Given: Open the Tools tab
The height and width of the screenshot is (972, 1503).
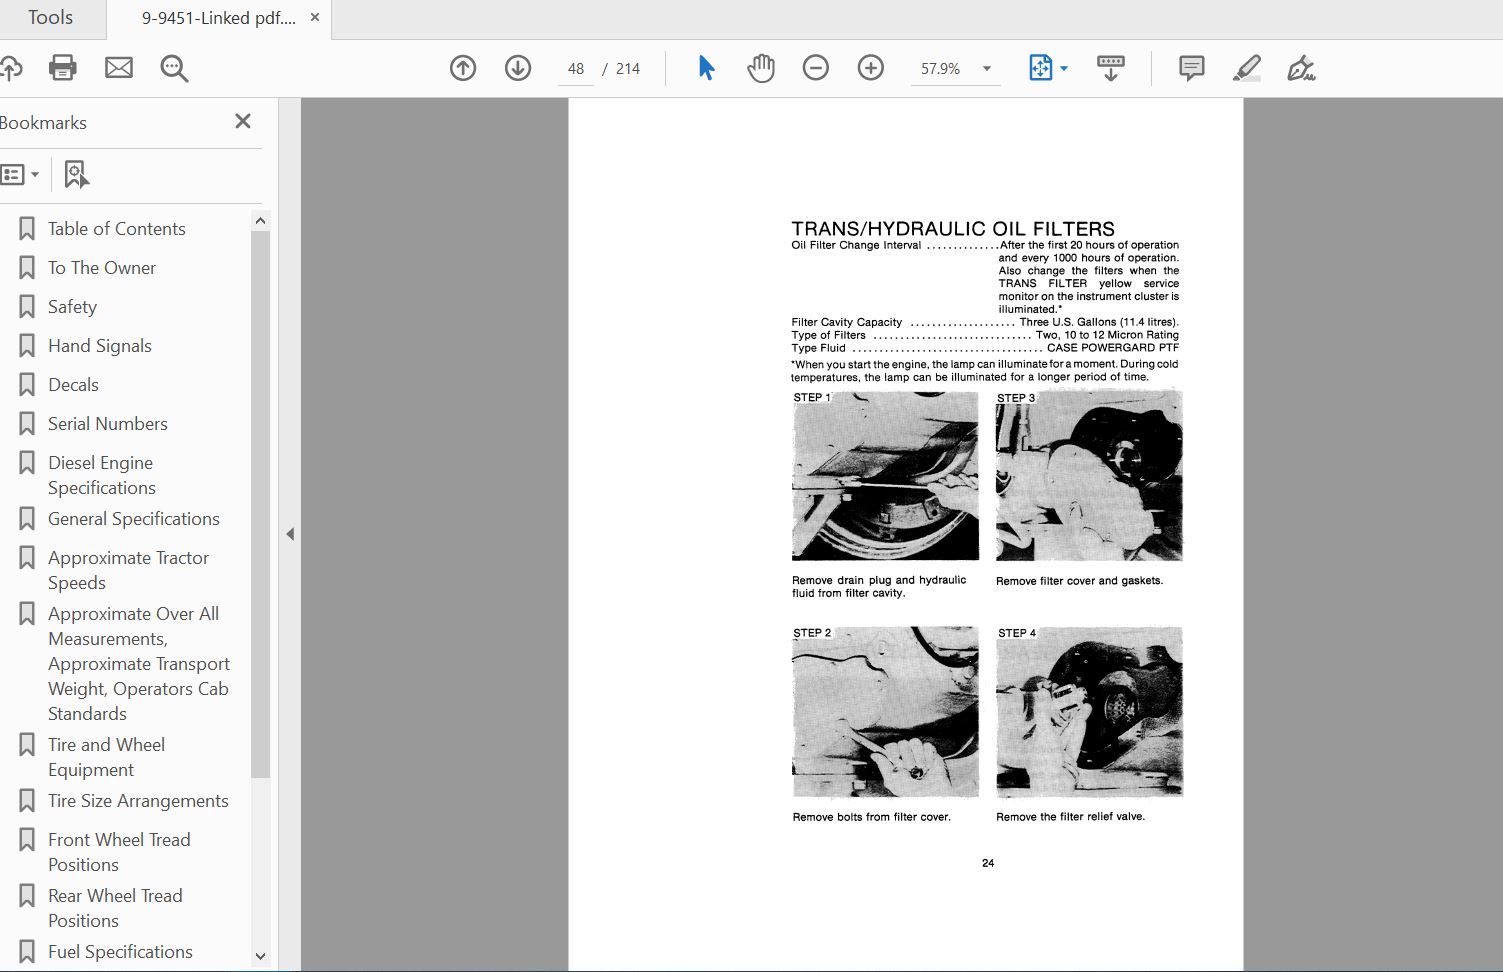Looking at the screenshot, I should 50,18.
